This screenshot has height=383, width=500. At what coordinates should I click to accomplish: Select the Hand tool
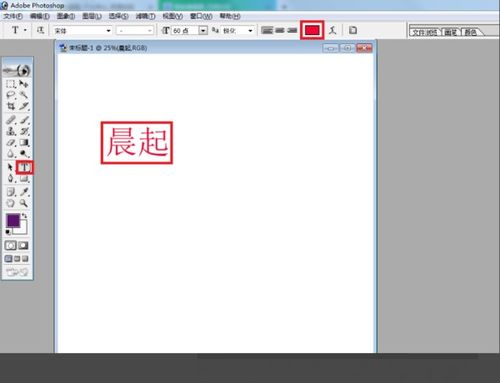point(11,203)
